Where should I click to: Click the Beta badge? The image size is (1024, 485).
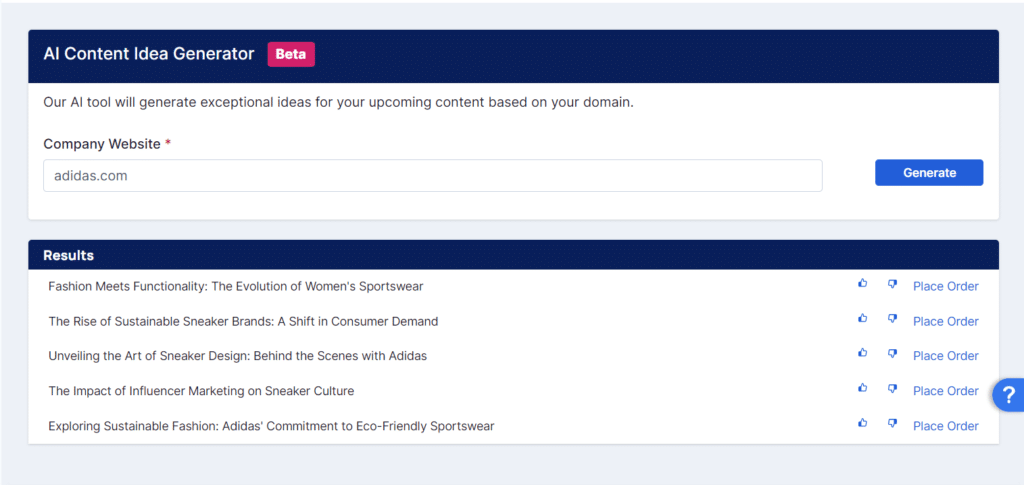pyautogui.click(x=290, y=54)
